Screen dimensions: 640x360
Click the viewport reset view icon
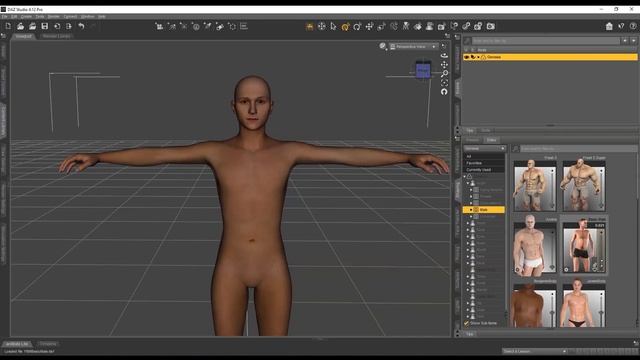click(444, 92)
